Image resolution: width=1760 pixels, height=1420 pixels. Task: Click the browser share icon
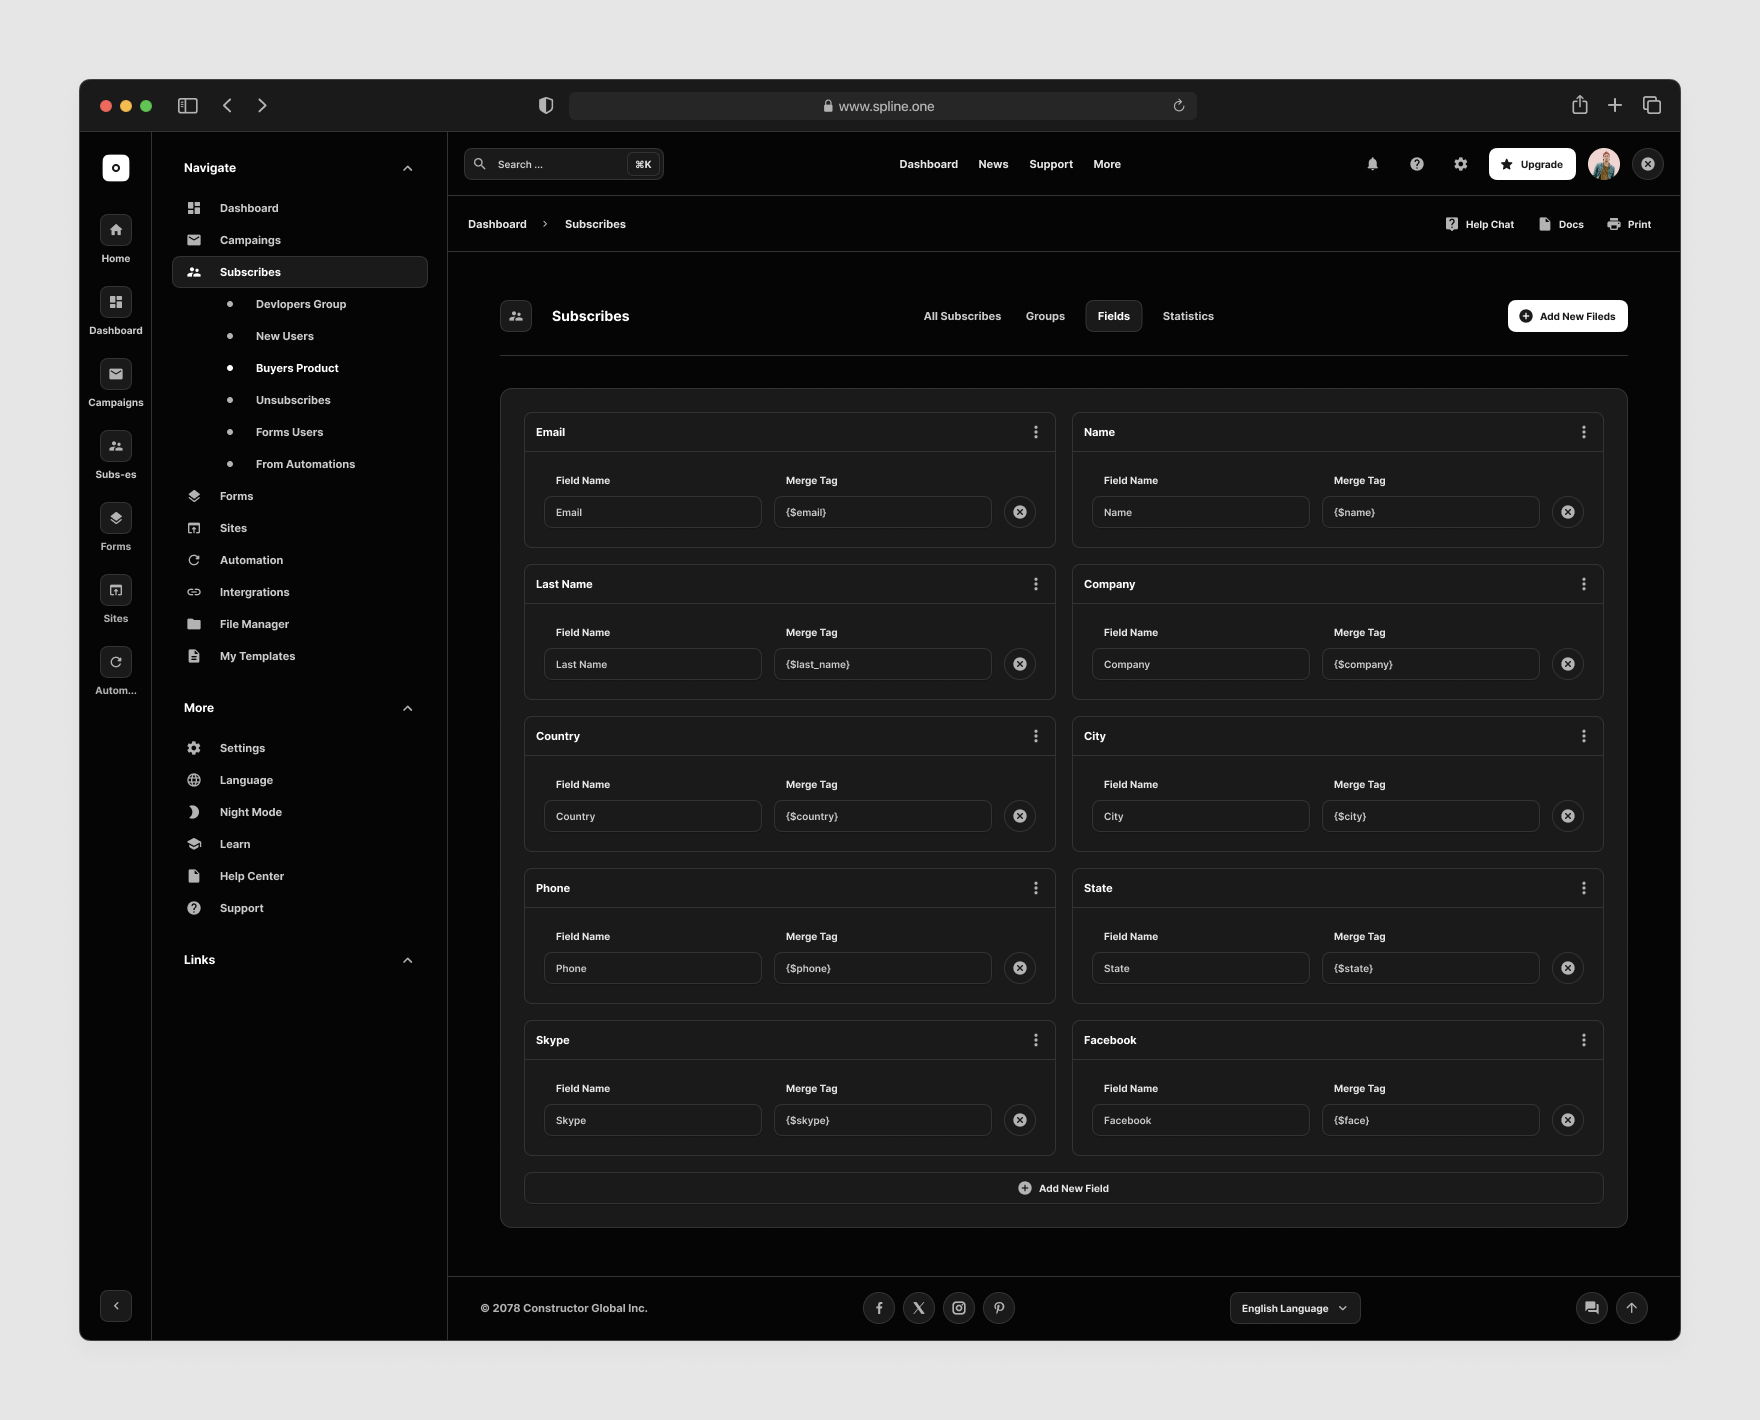click(x=1580, y=105)
